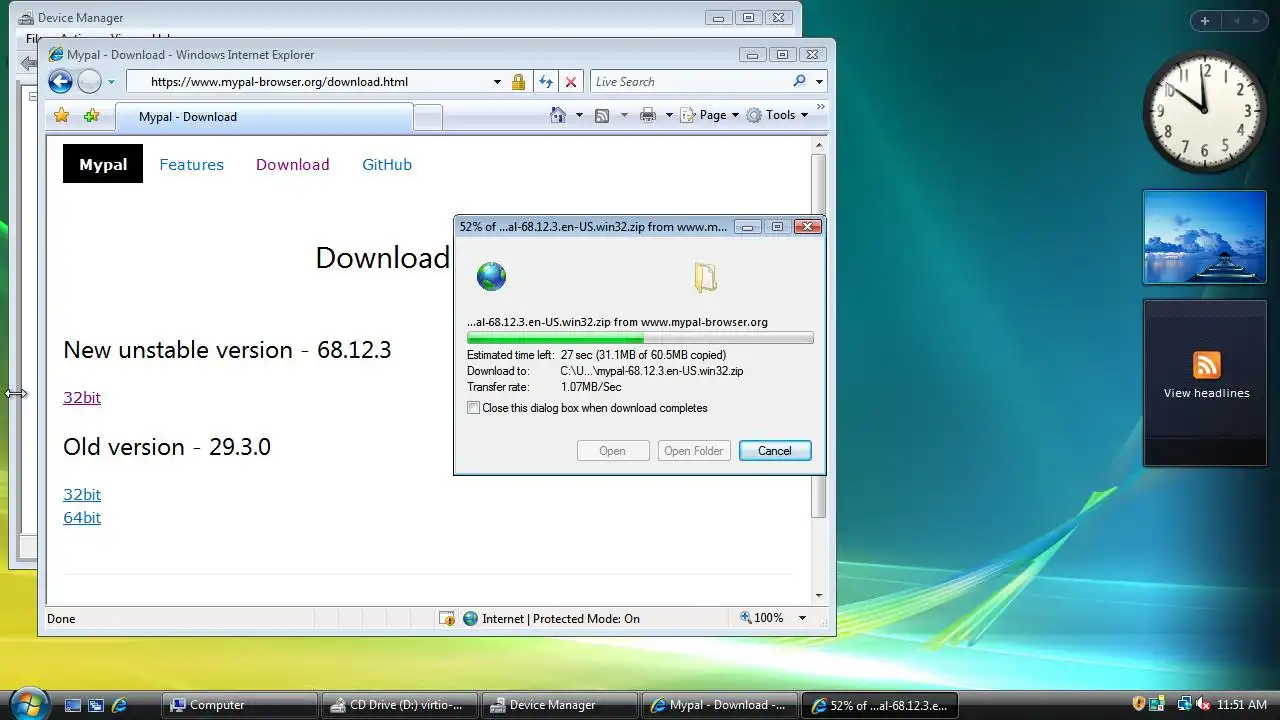Expand the Feeds dropdown arrow
1280x720 pixels.
(624, 115)
